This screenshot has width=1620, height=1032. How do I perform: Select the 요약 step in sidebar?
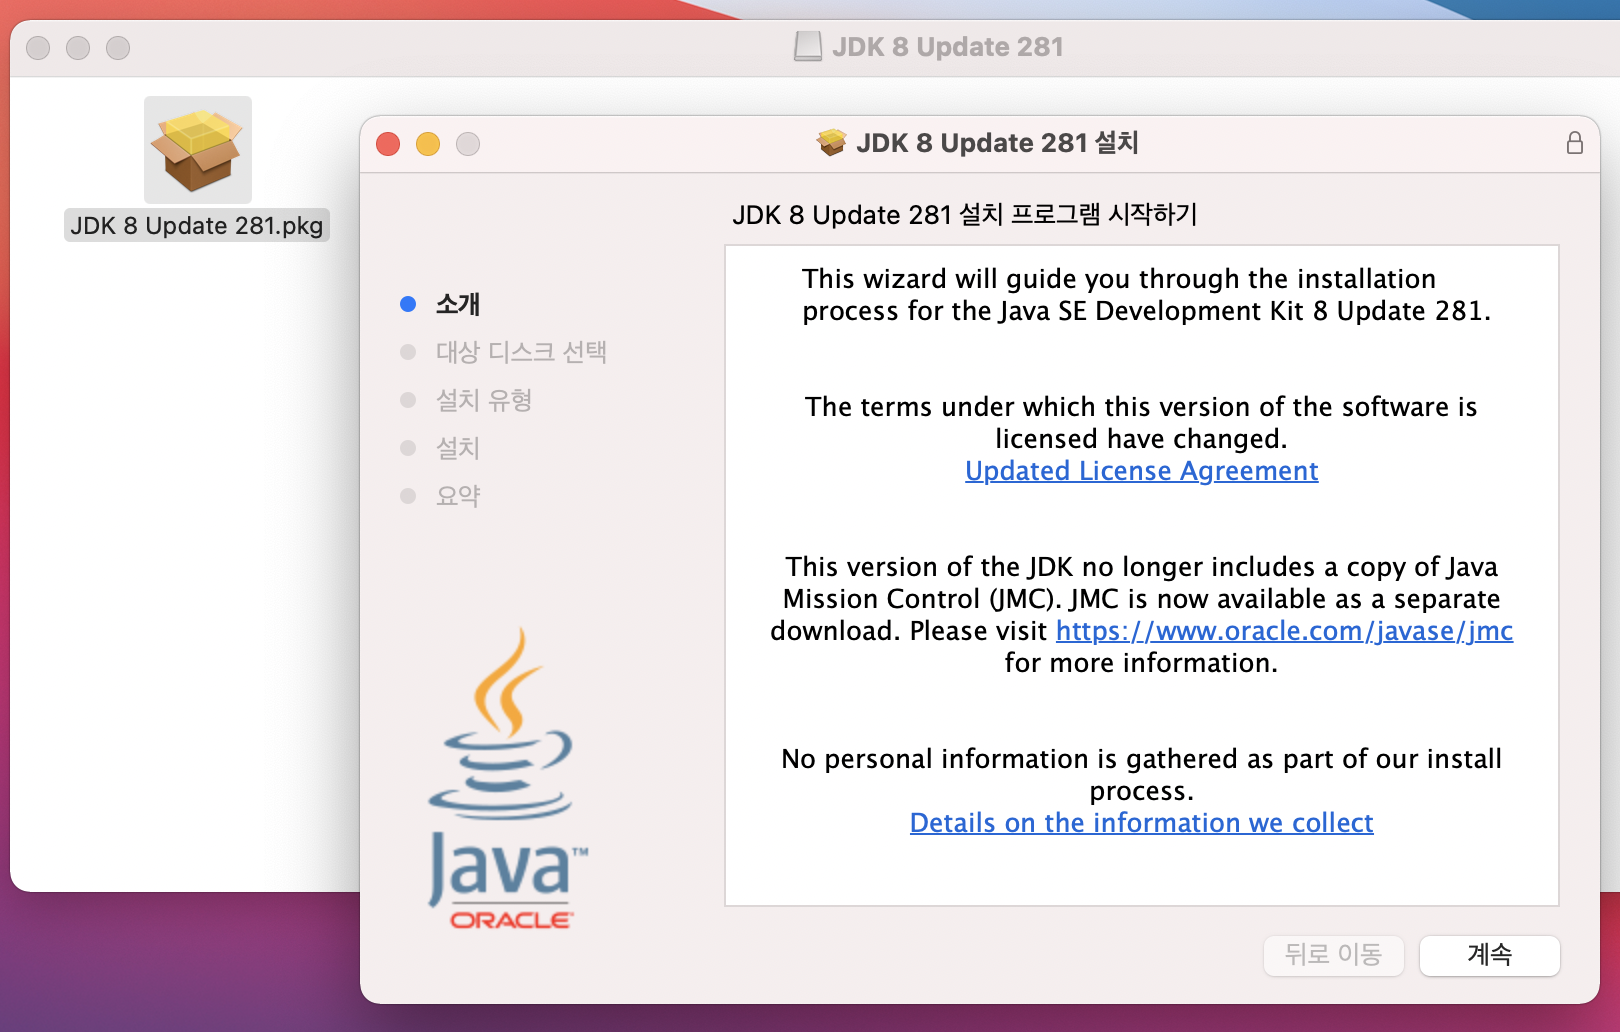tap(457, 496)
